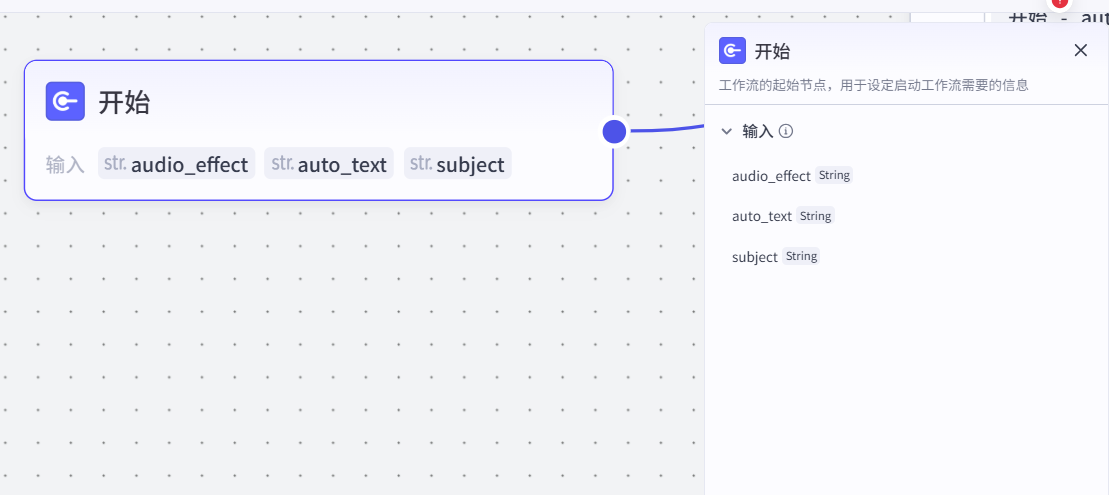Click the auto_text chip in the Start node

pos(329,164)
